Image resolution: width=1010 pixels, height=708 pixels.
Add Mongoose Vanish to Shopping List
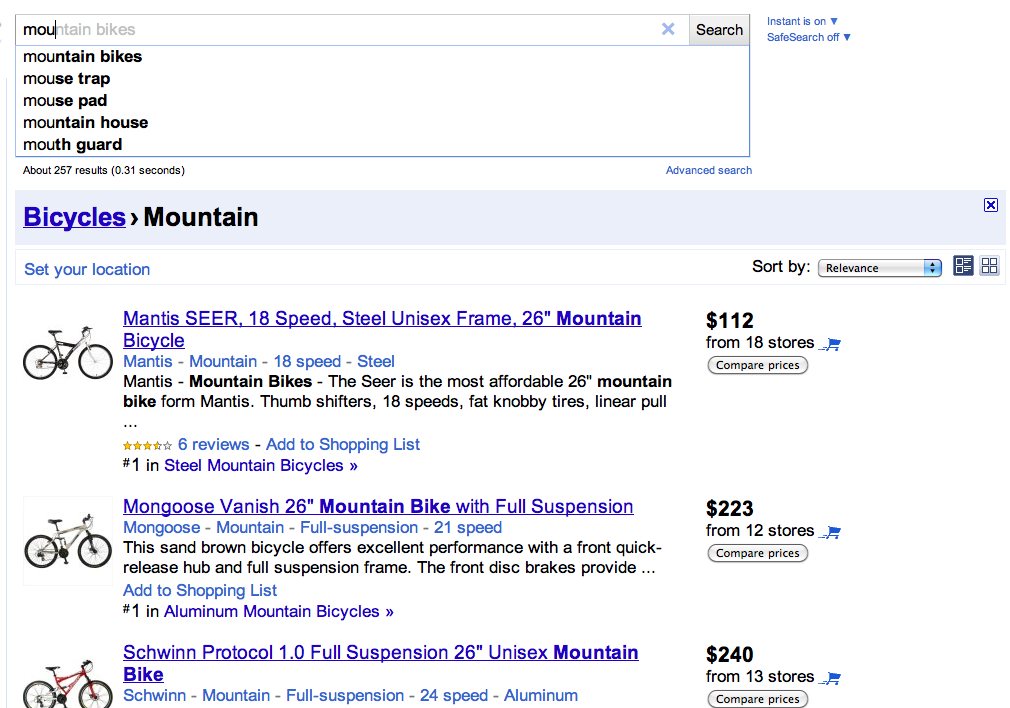tap(200, 591)
